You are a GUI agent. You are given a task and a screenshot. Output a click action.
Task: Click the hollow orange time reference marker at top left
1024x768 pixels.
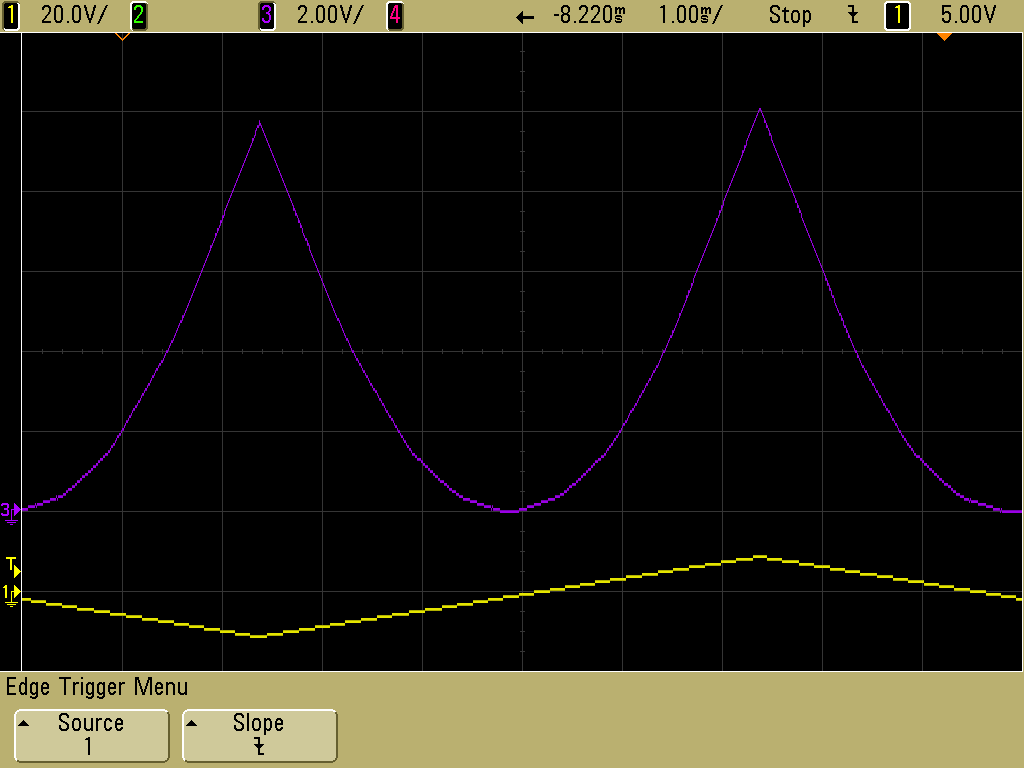tap(122, 37)
